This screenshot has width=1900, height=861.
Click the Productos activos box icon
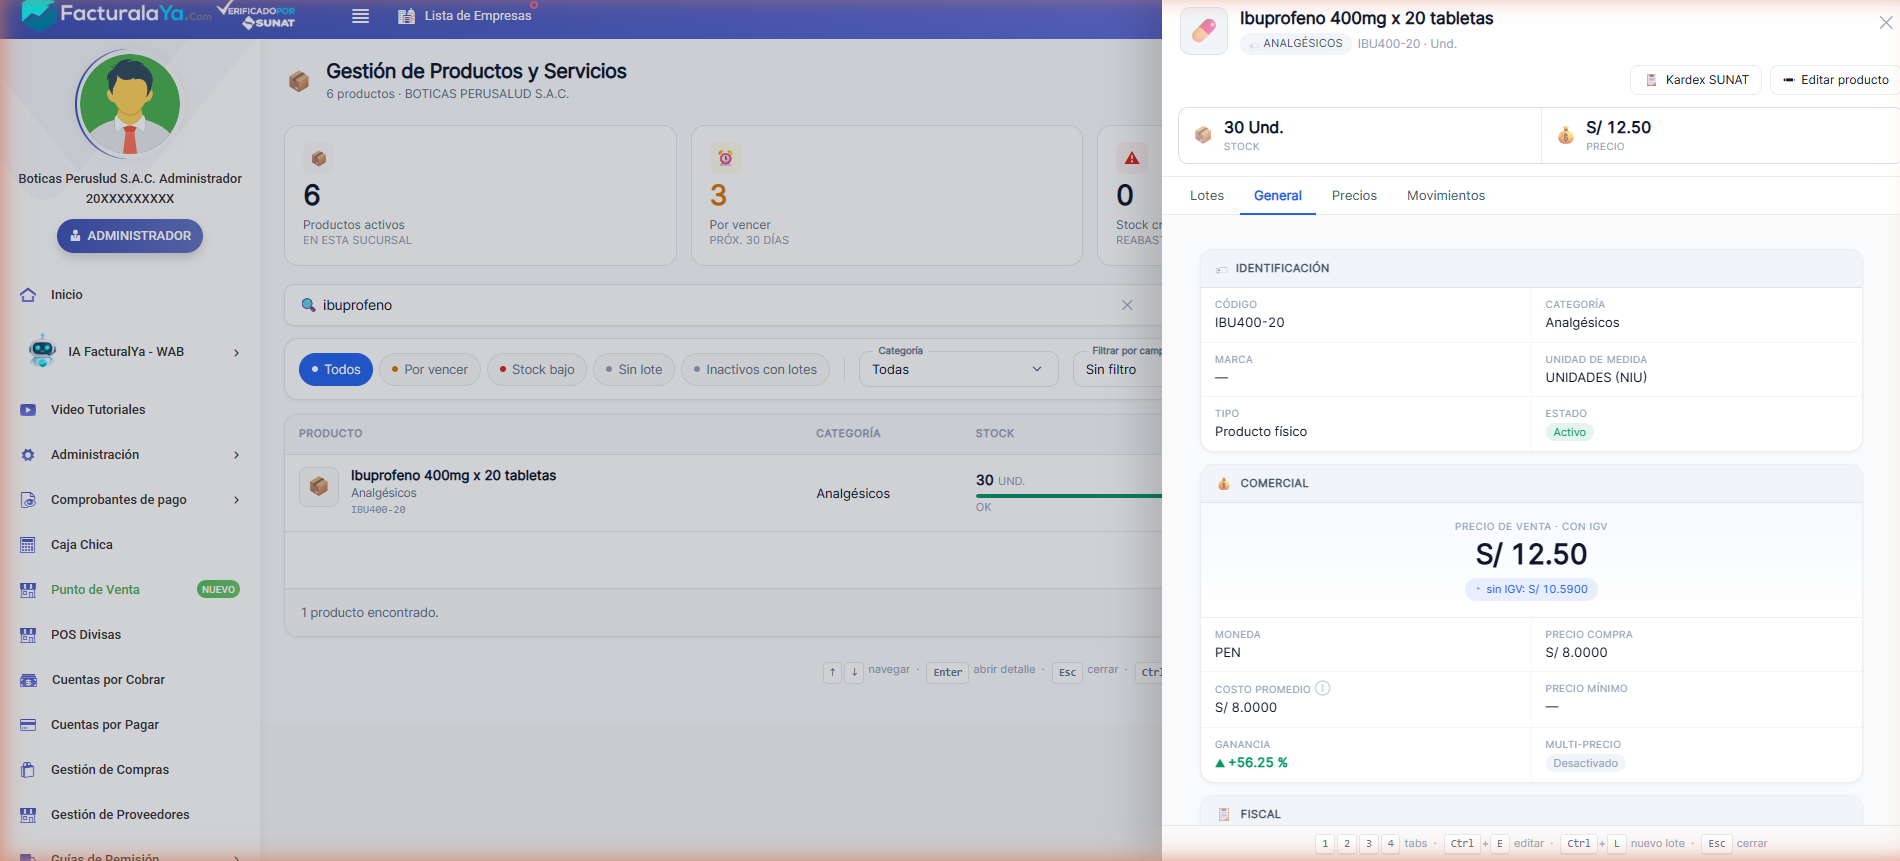pos(319,158)
